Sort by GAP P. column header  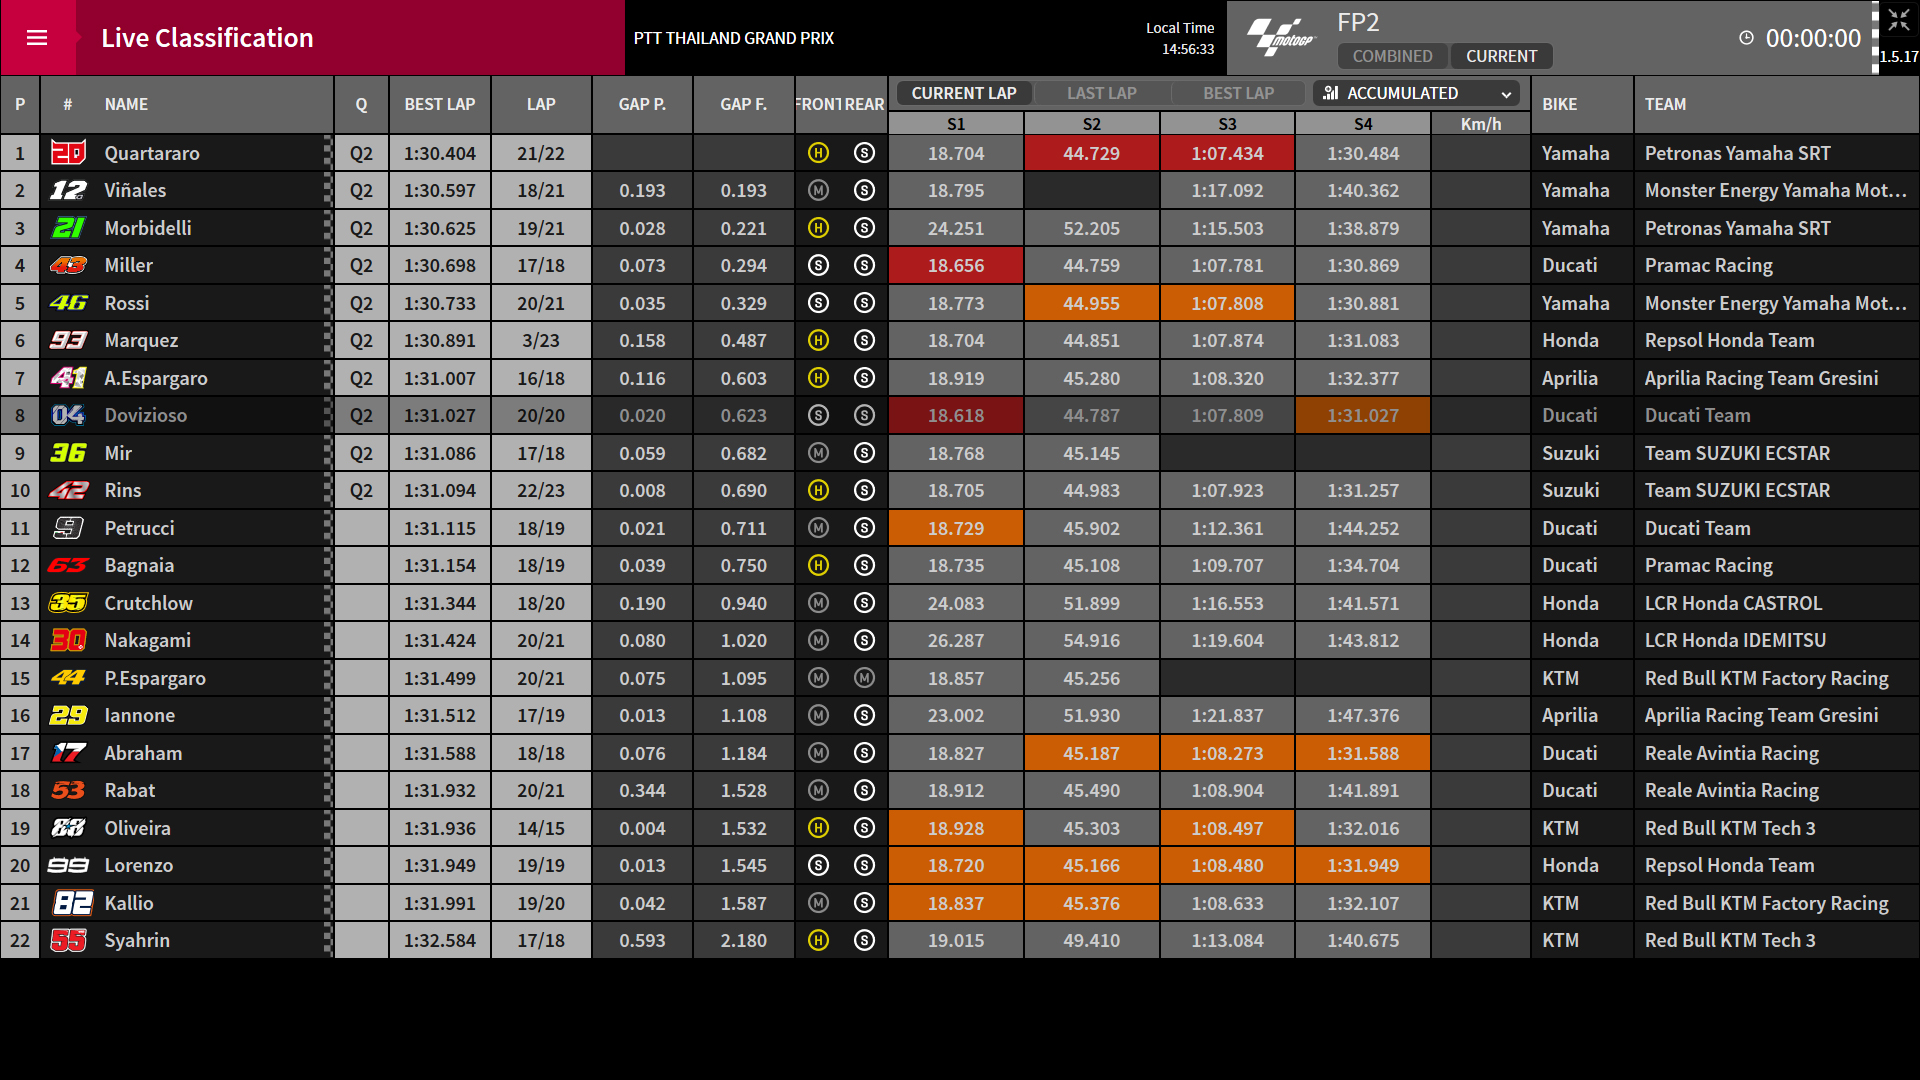point(642,104)
